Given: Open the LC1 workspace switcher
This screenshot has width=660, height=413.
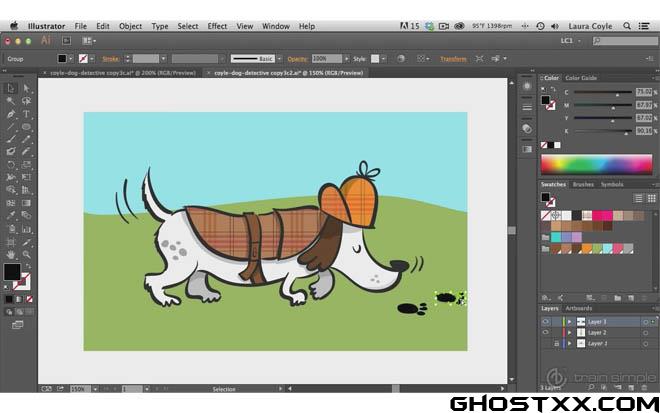Looking at the screenshot, I should pos(570,41).
